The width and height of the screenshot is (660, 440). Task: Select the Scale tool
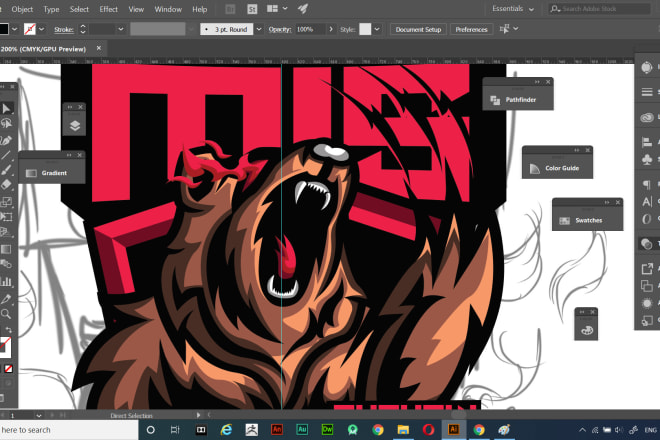(6, 202)
